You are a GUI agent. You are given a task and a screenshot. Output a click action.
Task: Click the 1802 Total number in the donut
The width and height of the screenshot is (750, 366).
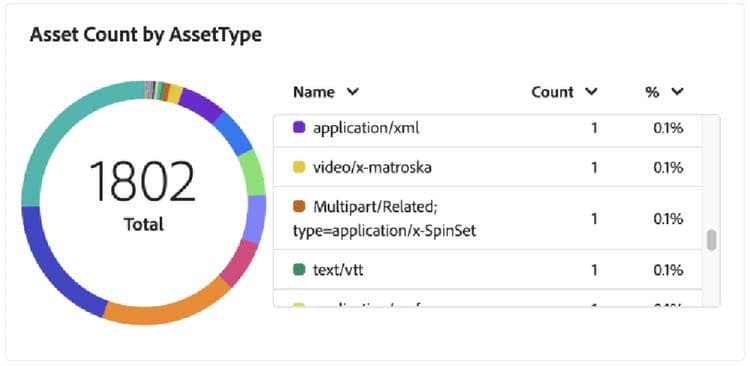143,181
